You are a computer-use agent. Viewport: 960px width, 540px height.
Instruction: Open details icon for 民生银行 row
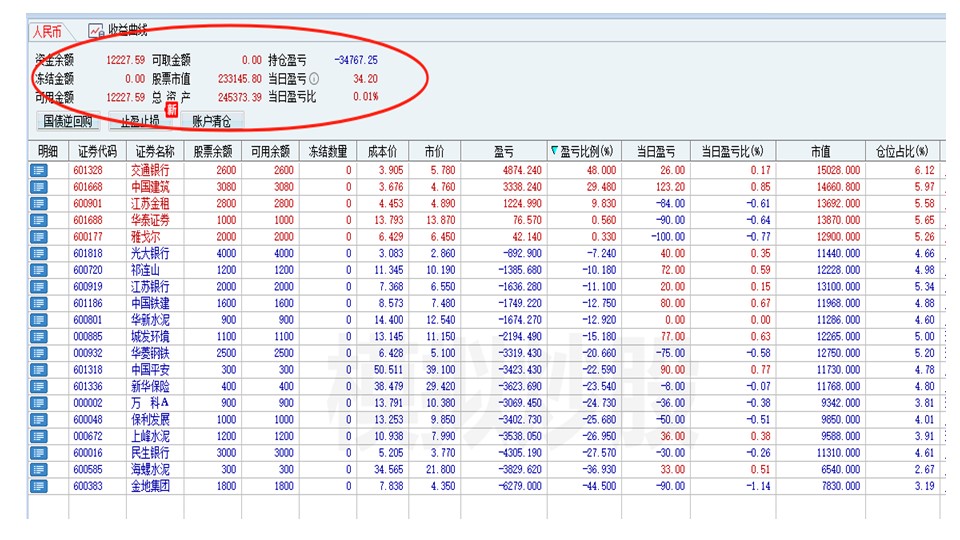(39, 452)
